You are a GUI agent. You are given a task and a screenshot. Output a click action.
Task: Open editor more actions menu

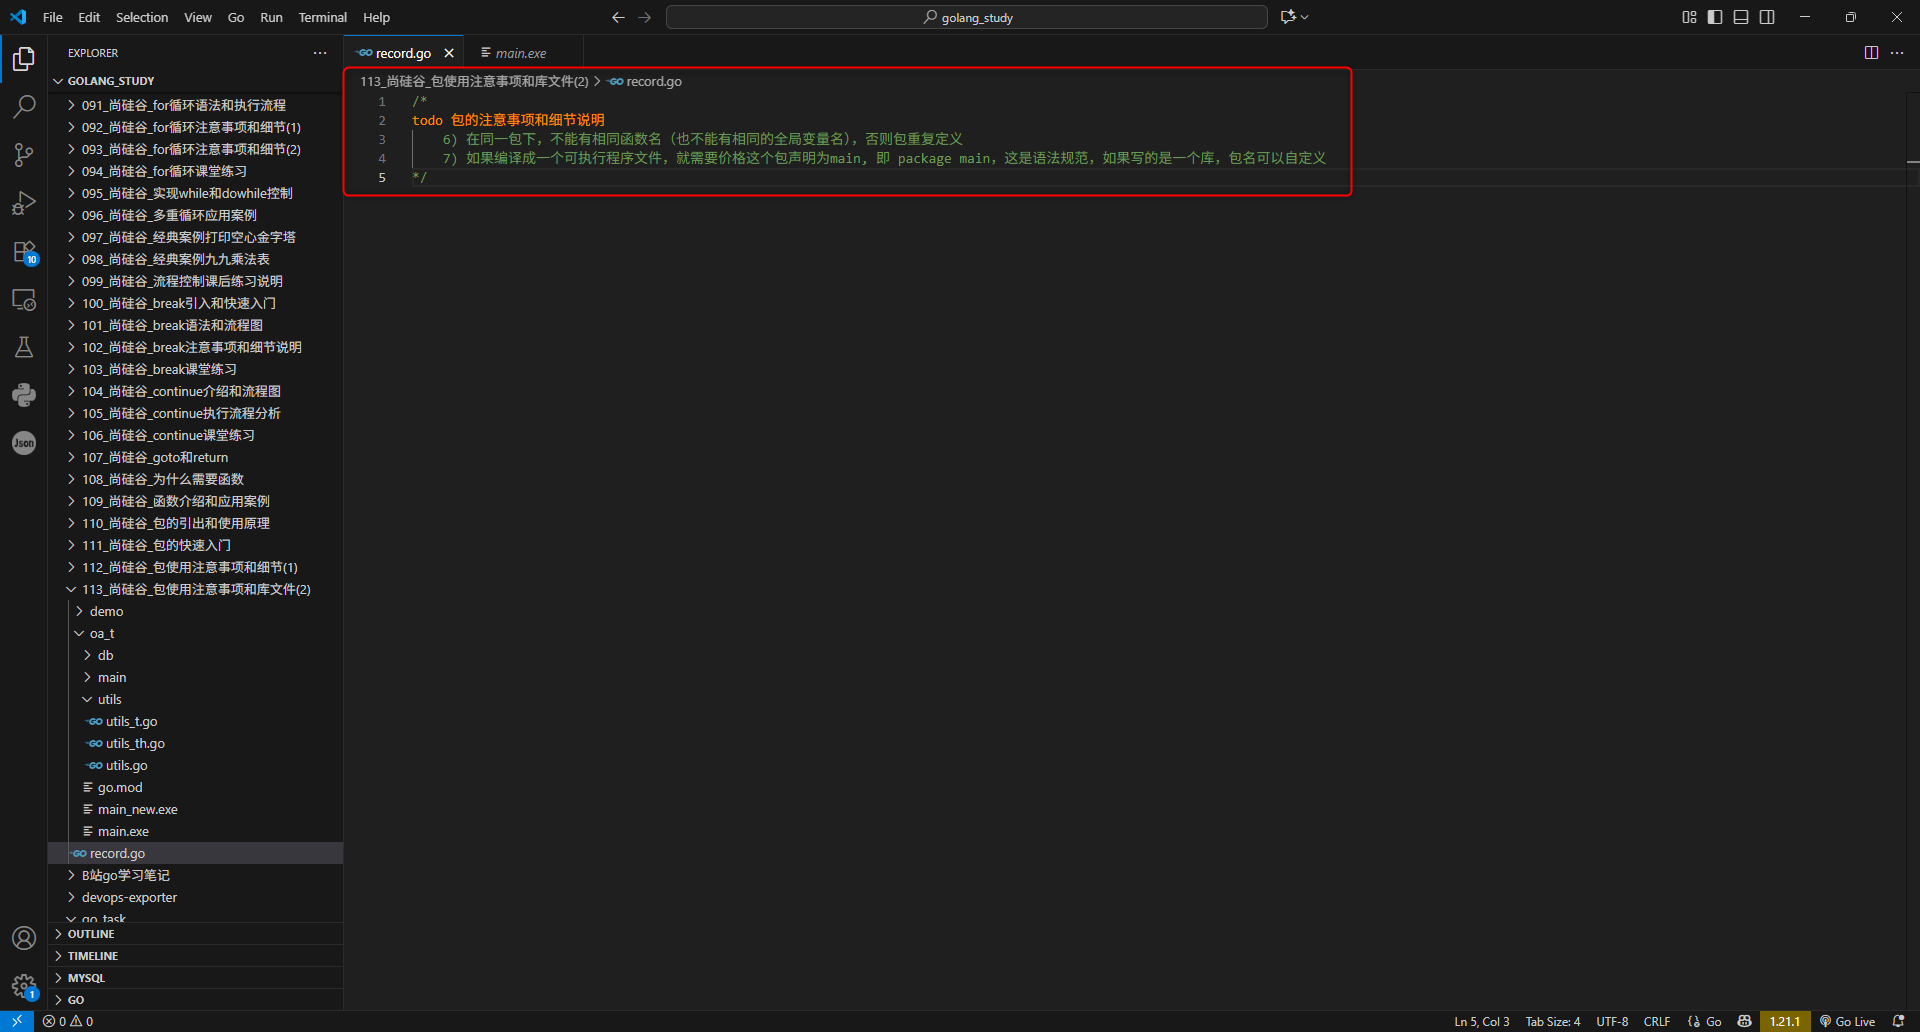[1897, 53]
